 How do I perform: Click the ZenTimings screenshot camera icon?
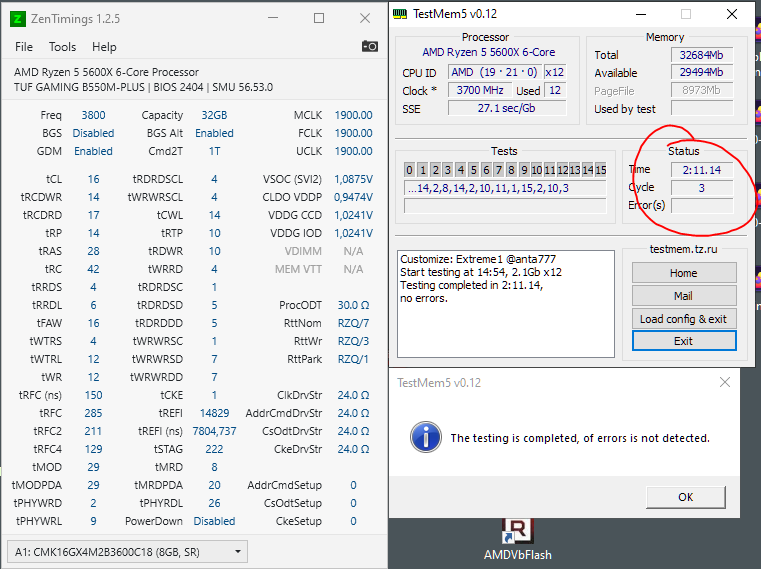[x=370, y=47]
